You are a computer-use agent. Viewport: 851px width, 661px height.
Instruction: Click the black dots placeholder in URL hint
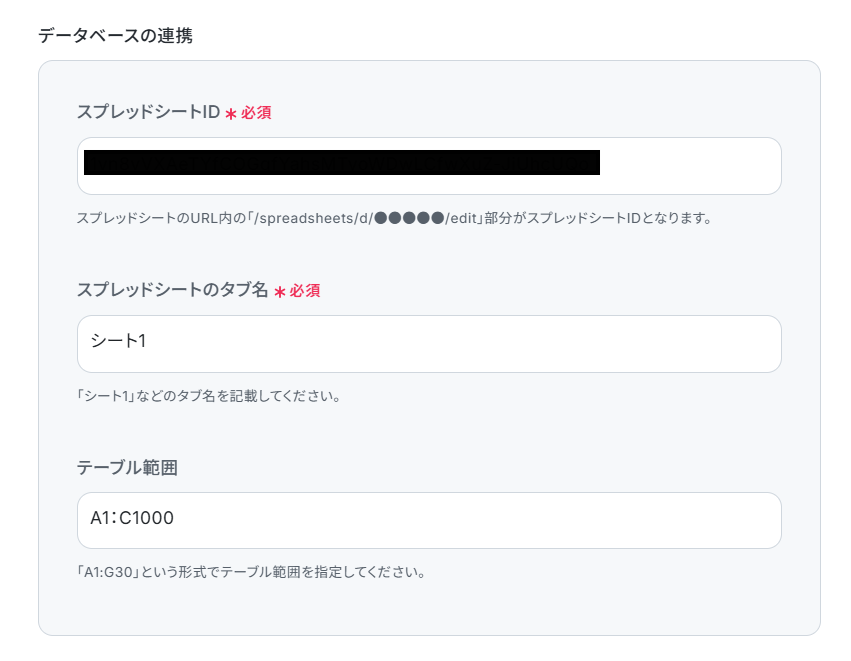pos(409,218)
